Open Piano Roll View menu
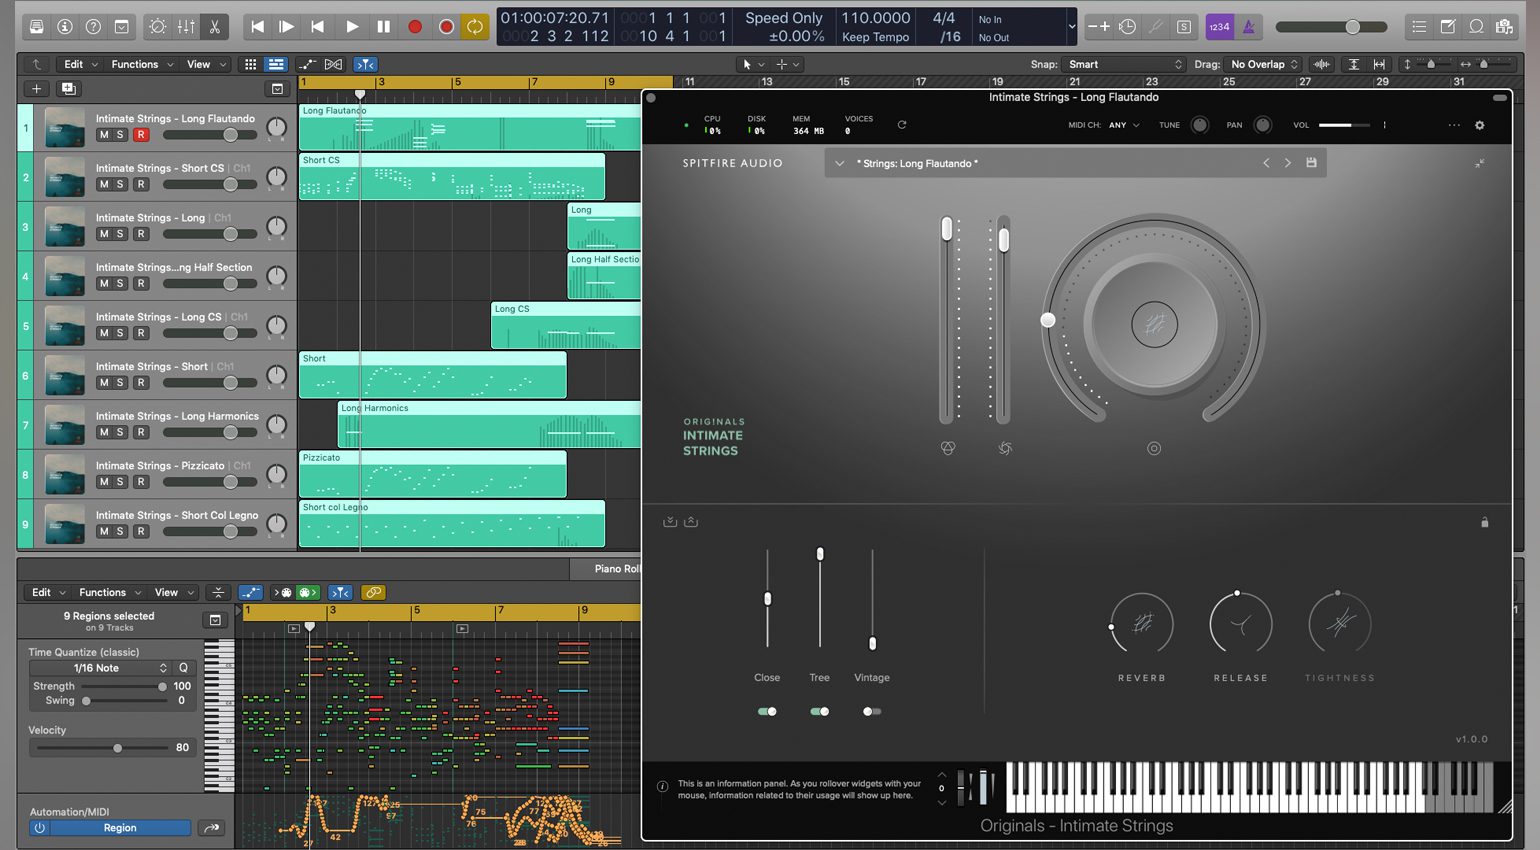 174,592
